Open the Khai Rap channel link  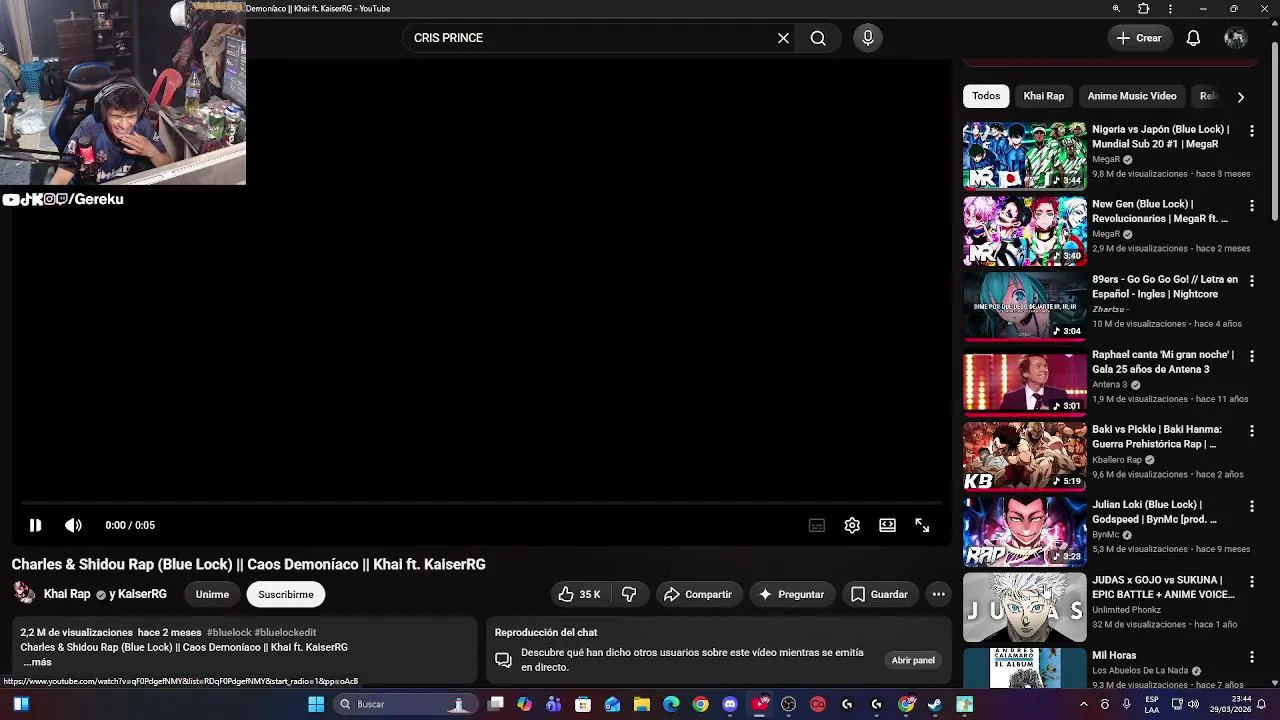click(67, 594)
